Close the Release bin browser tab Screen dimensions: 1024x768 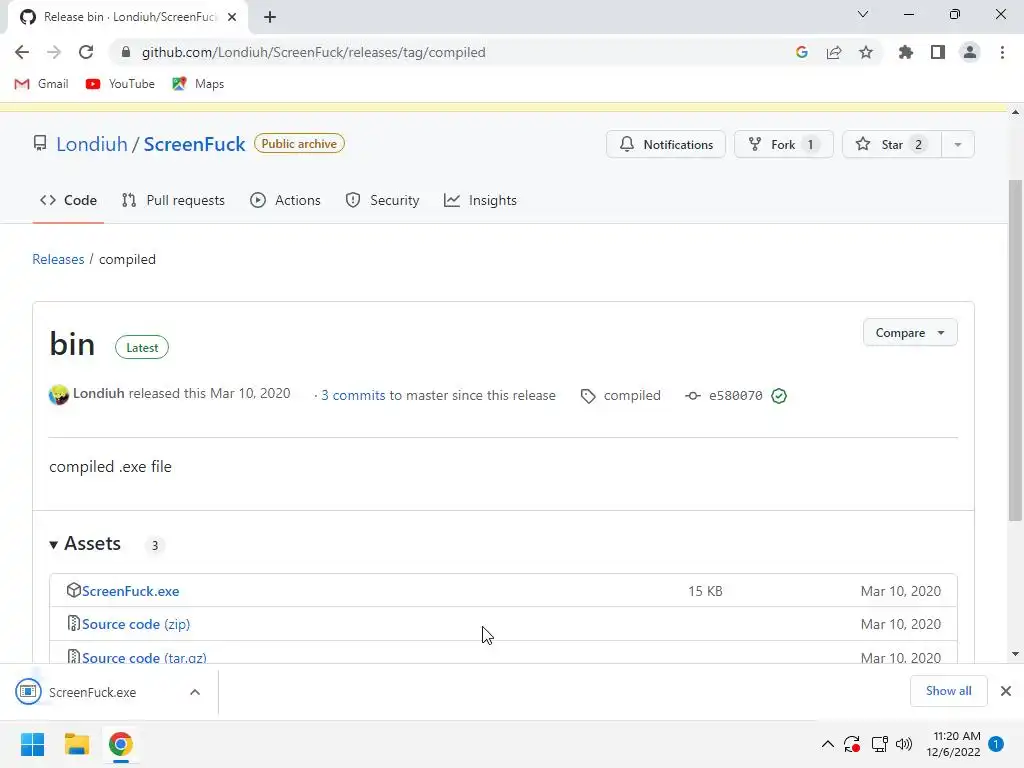[x=232, y=17]
